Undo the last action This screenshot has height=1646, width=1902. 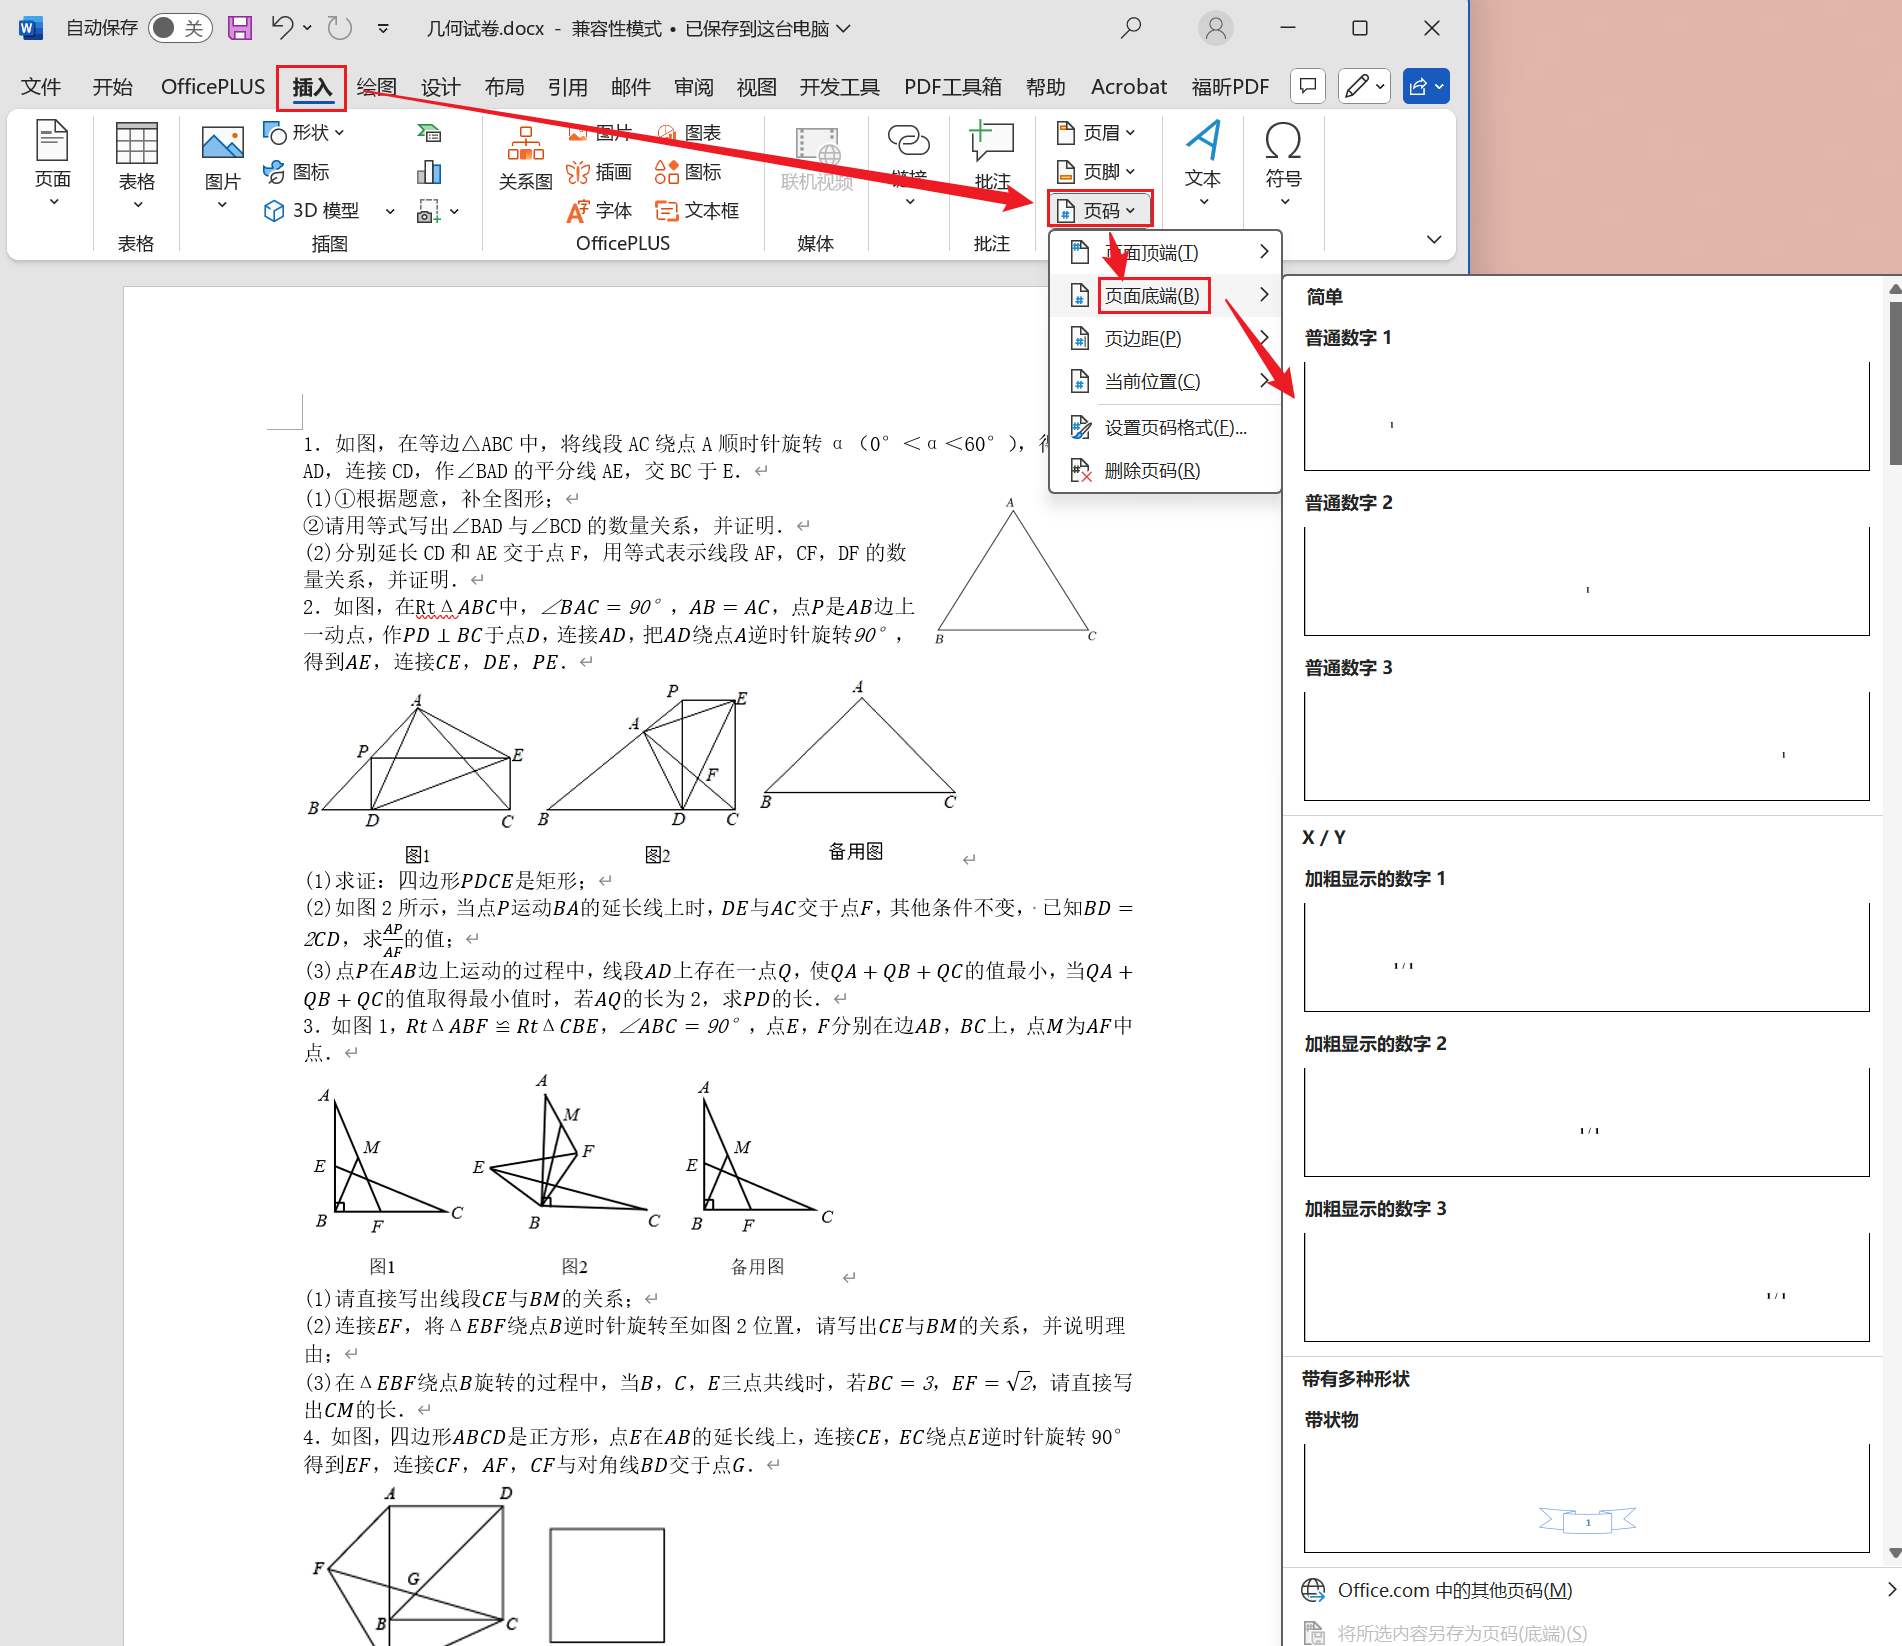pyautogui.click(x=281, y=28)
